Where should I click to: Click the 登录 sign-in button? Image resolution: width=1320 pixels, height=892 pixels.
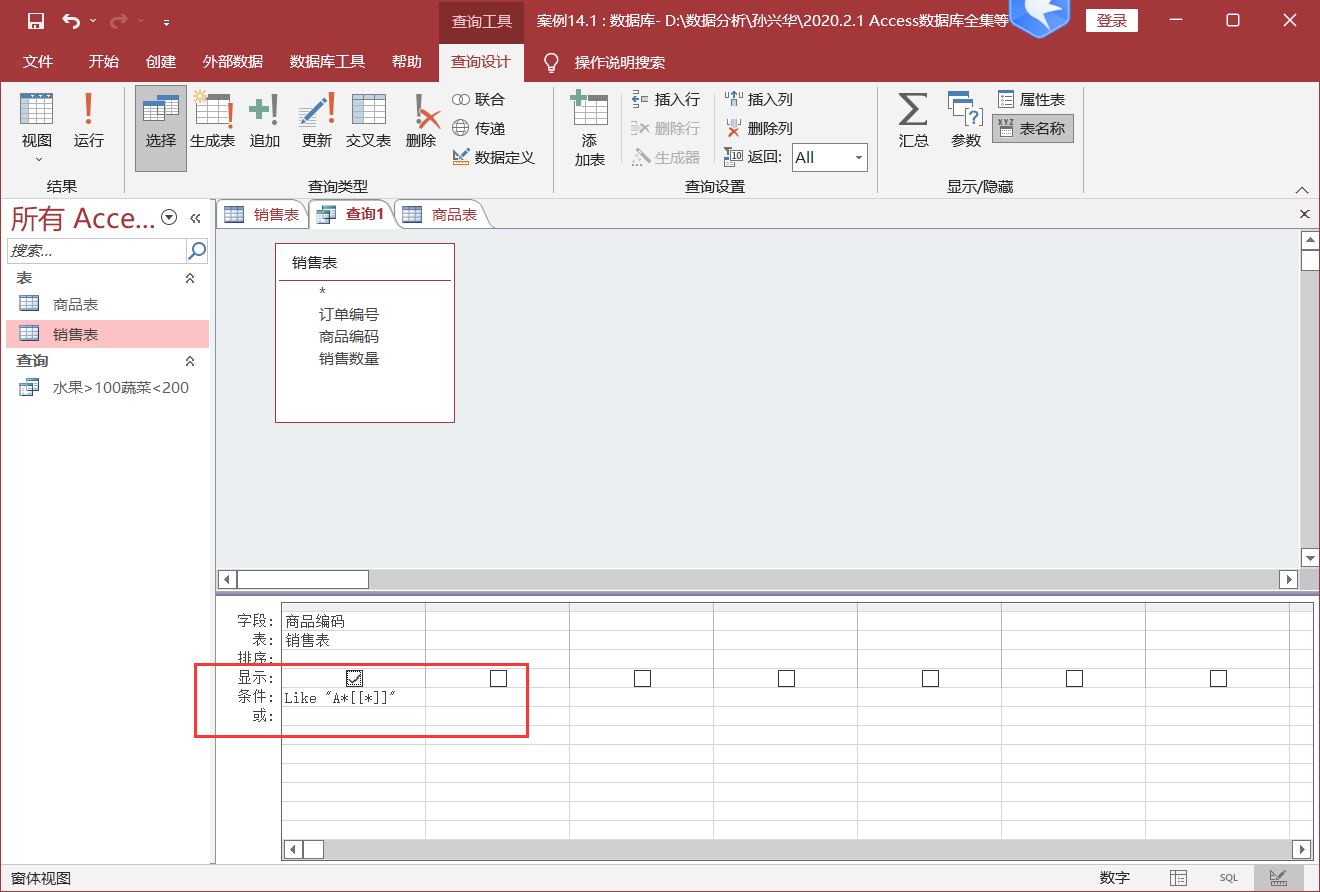click(x=1112, y=21)
